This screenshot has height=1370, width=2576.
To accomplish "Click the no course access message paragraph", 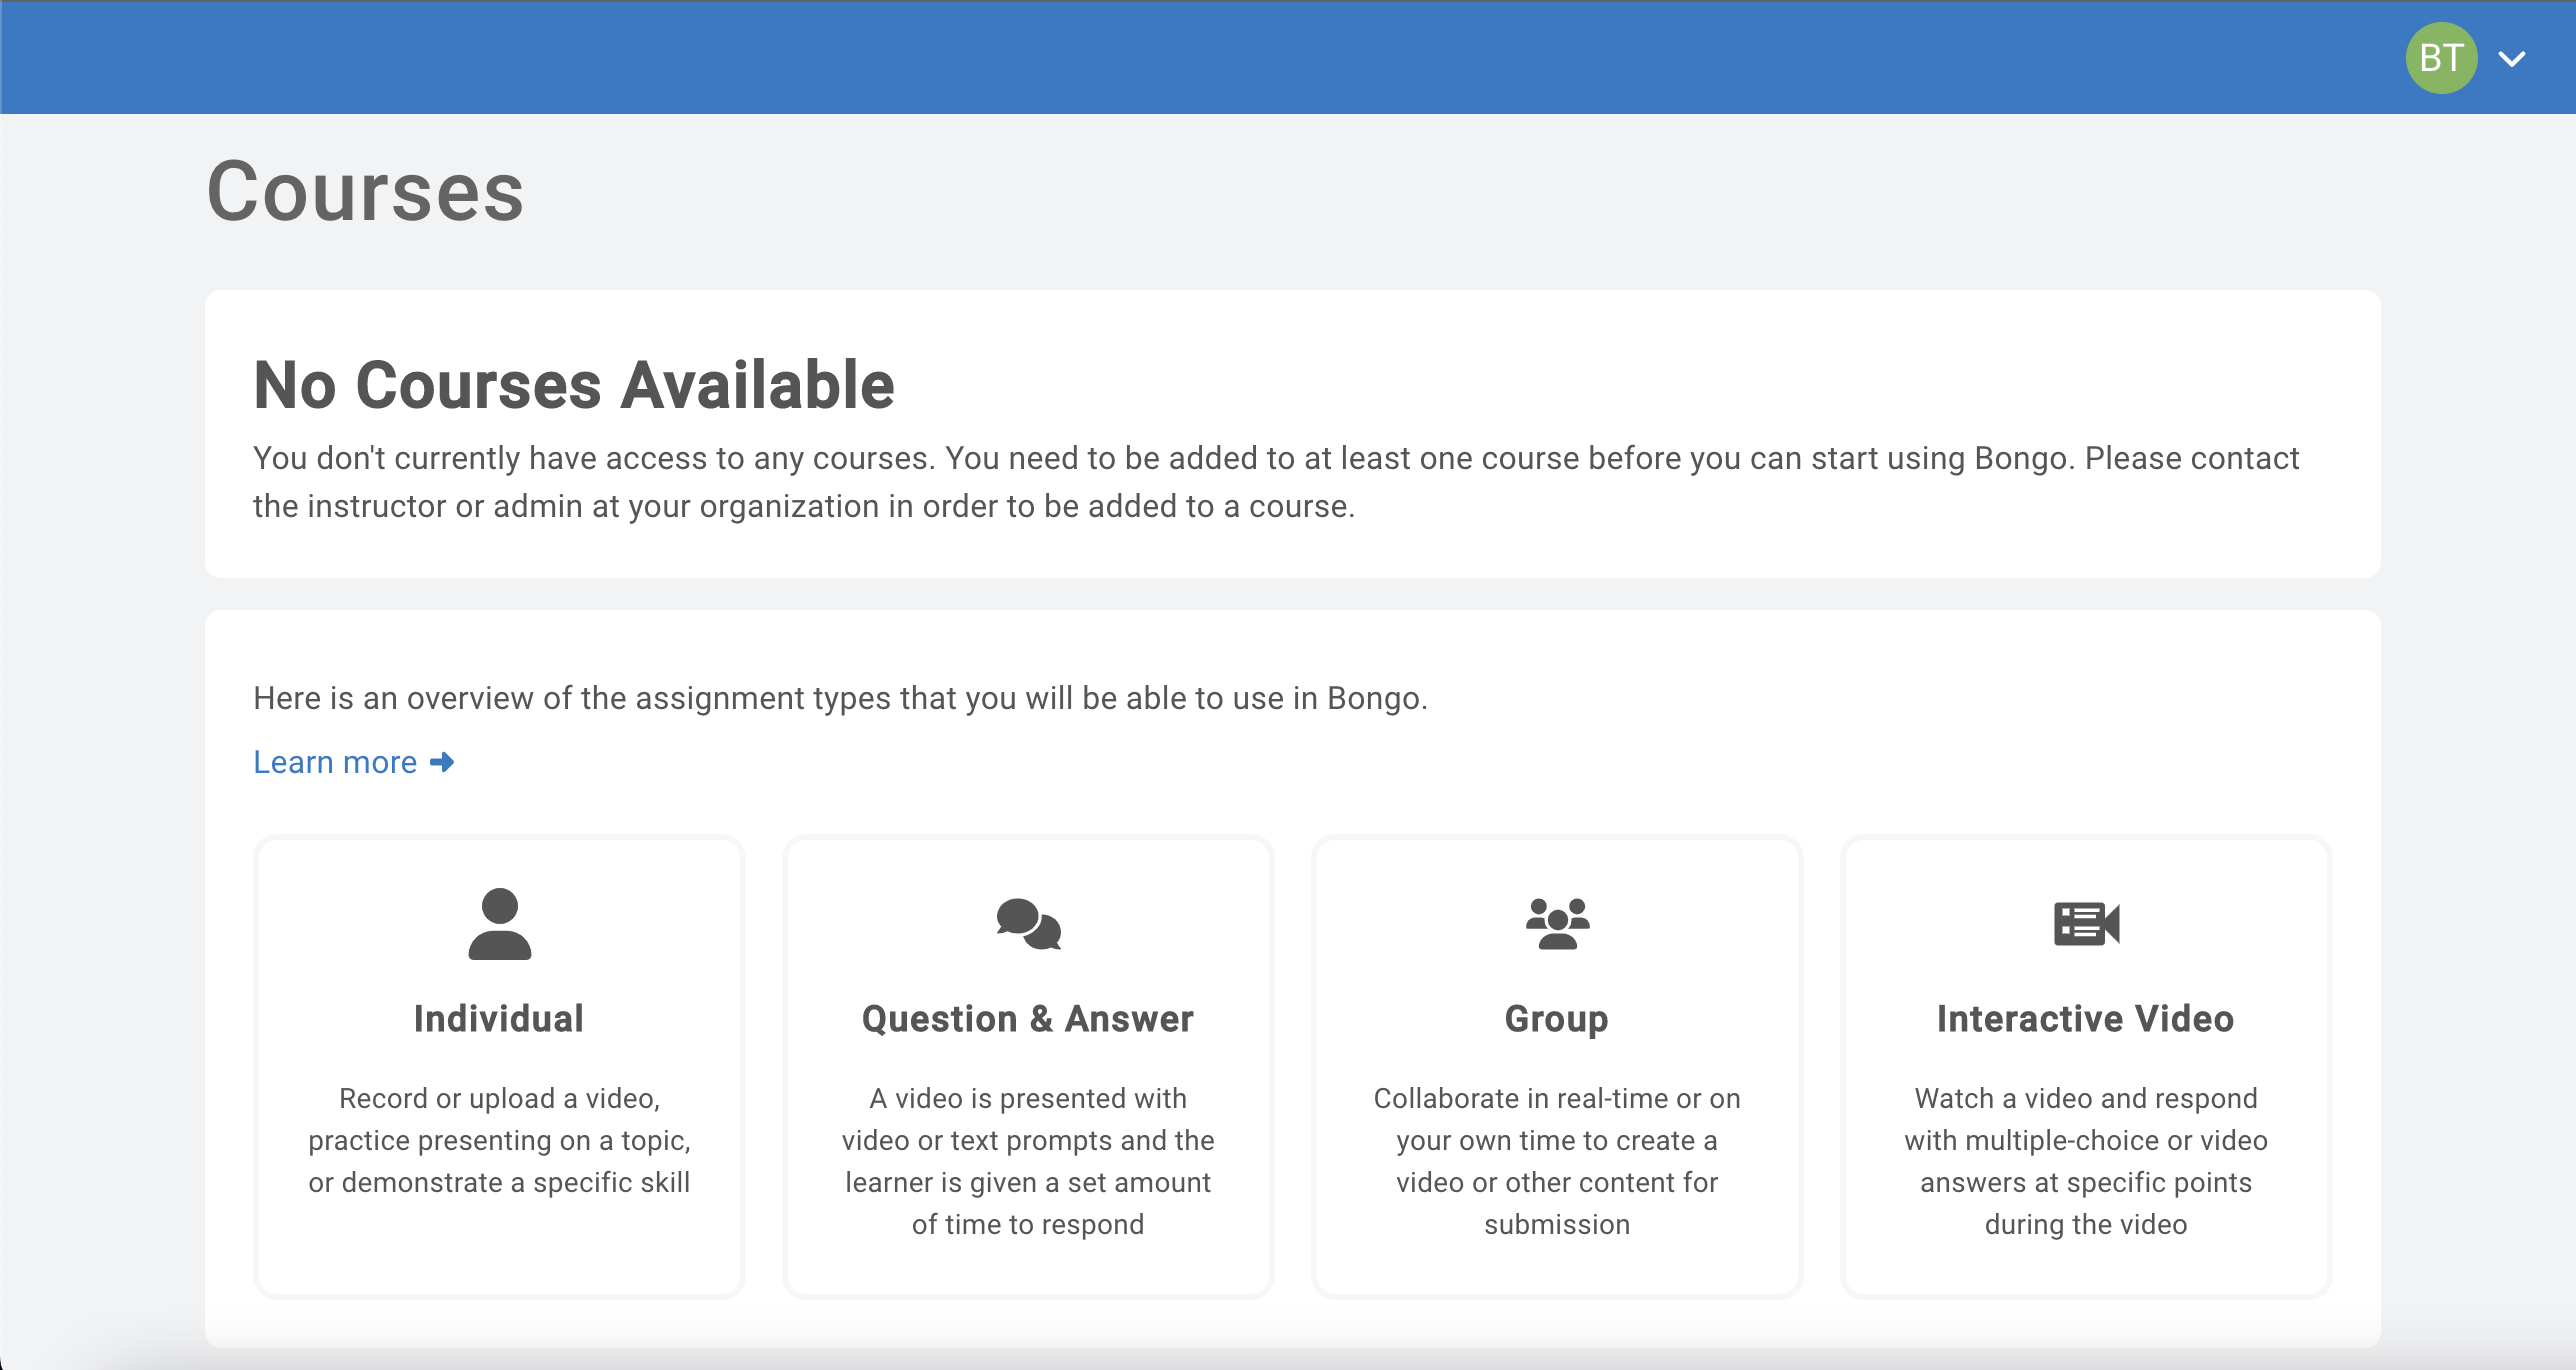I will pos(1275,482).
